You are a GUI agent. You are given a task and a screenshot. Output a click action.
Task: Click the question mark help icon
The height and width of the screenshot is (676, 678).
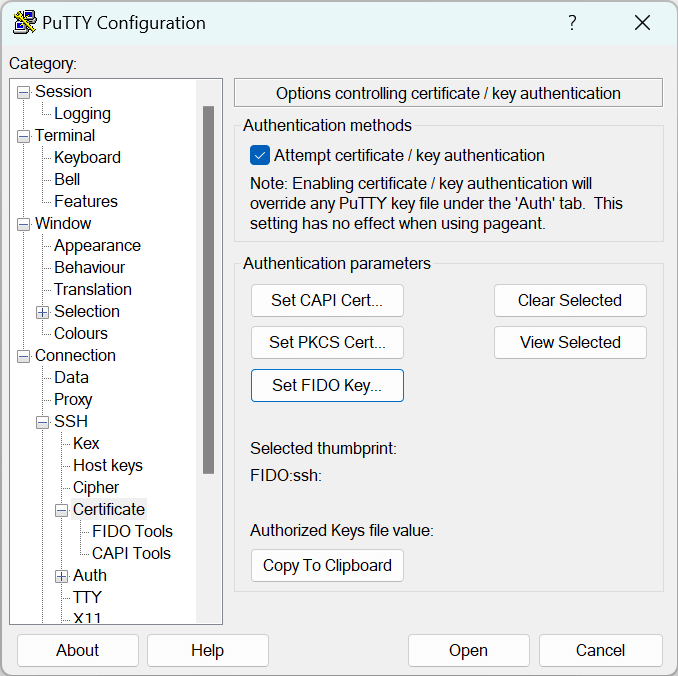click(x=572, y=22)
